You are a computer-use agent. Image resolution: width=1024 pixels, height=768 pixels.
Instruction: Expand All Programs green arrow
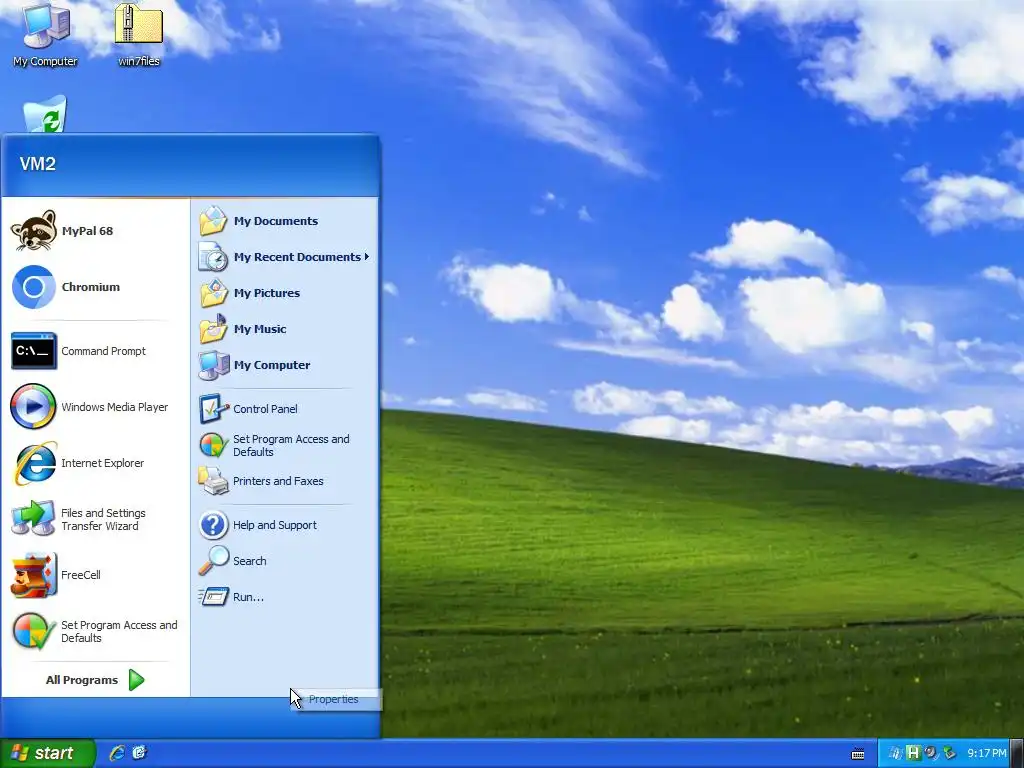(x=136, y=680)
